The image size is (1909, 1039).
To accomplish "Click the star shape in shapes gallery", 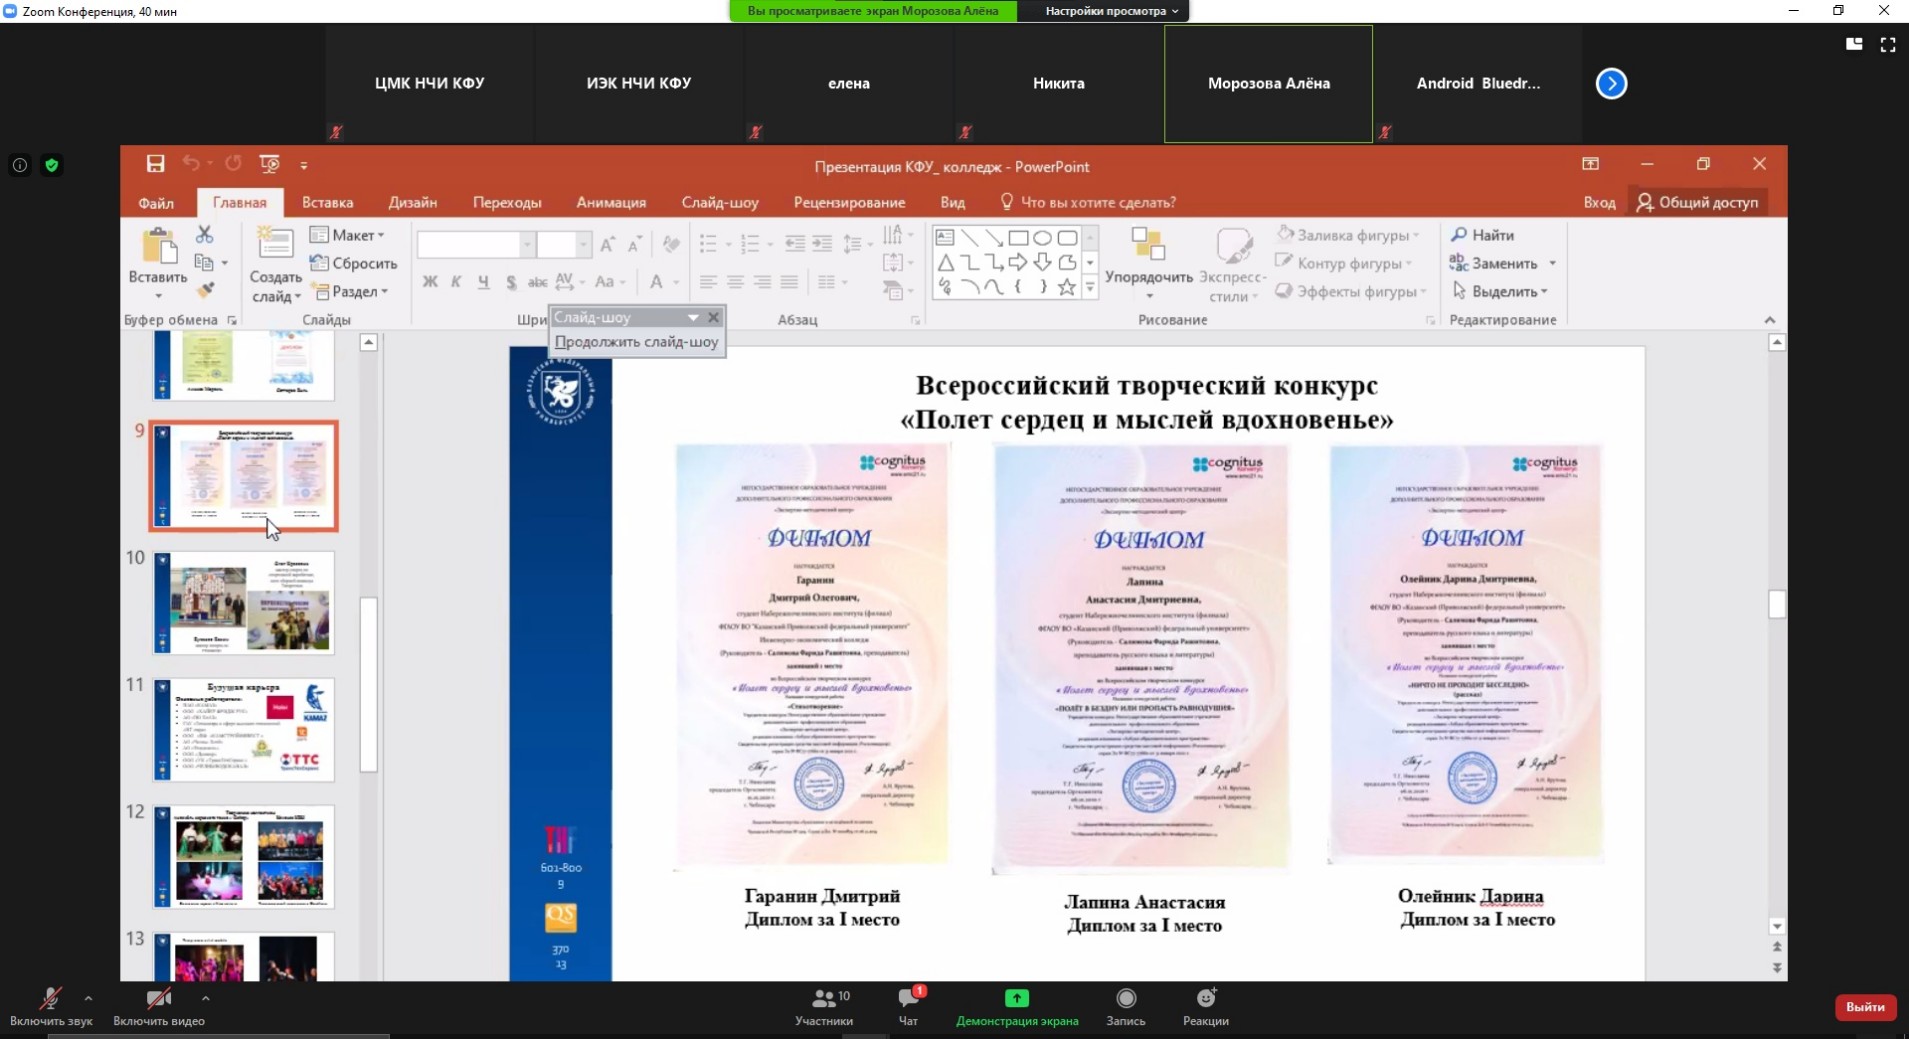I will click(x=1067, y=287).
